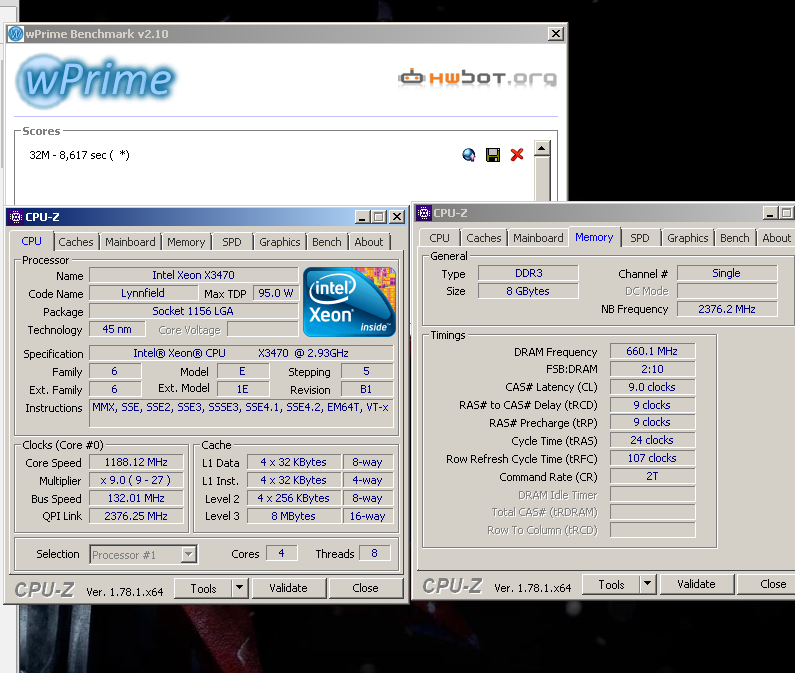Image resolution: width=795 pixels, height=673 pixels.
Task: Click the hwbot.org logo
Action: 477,78
